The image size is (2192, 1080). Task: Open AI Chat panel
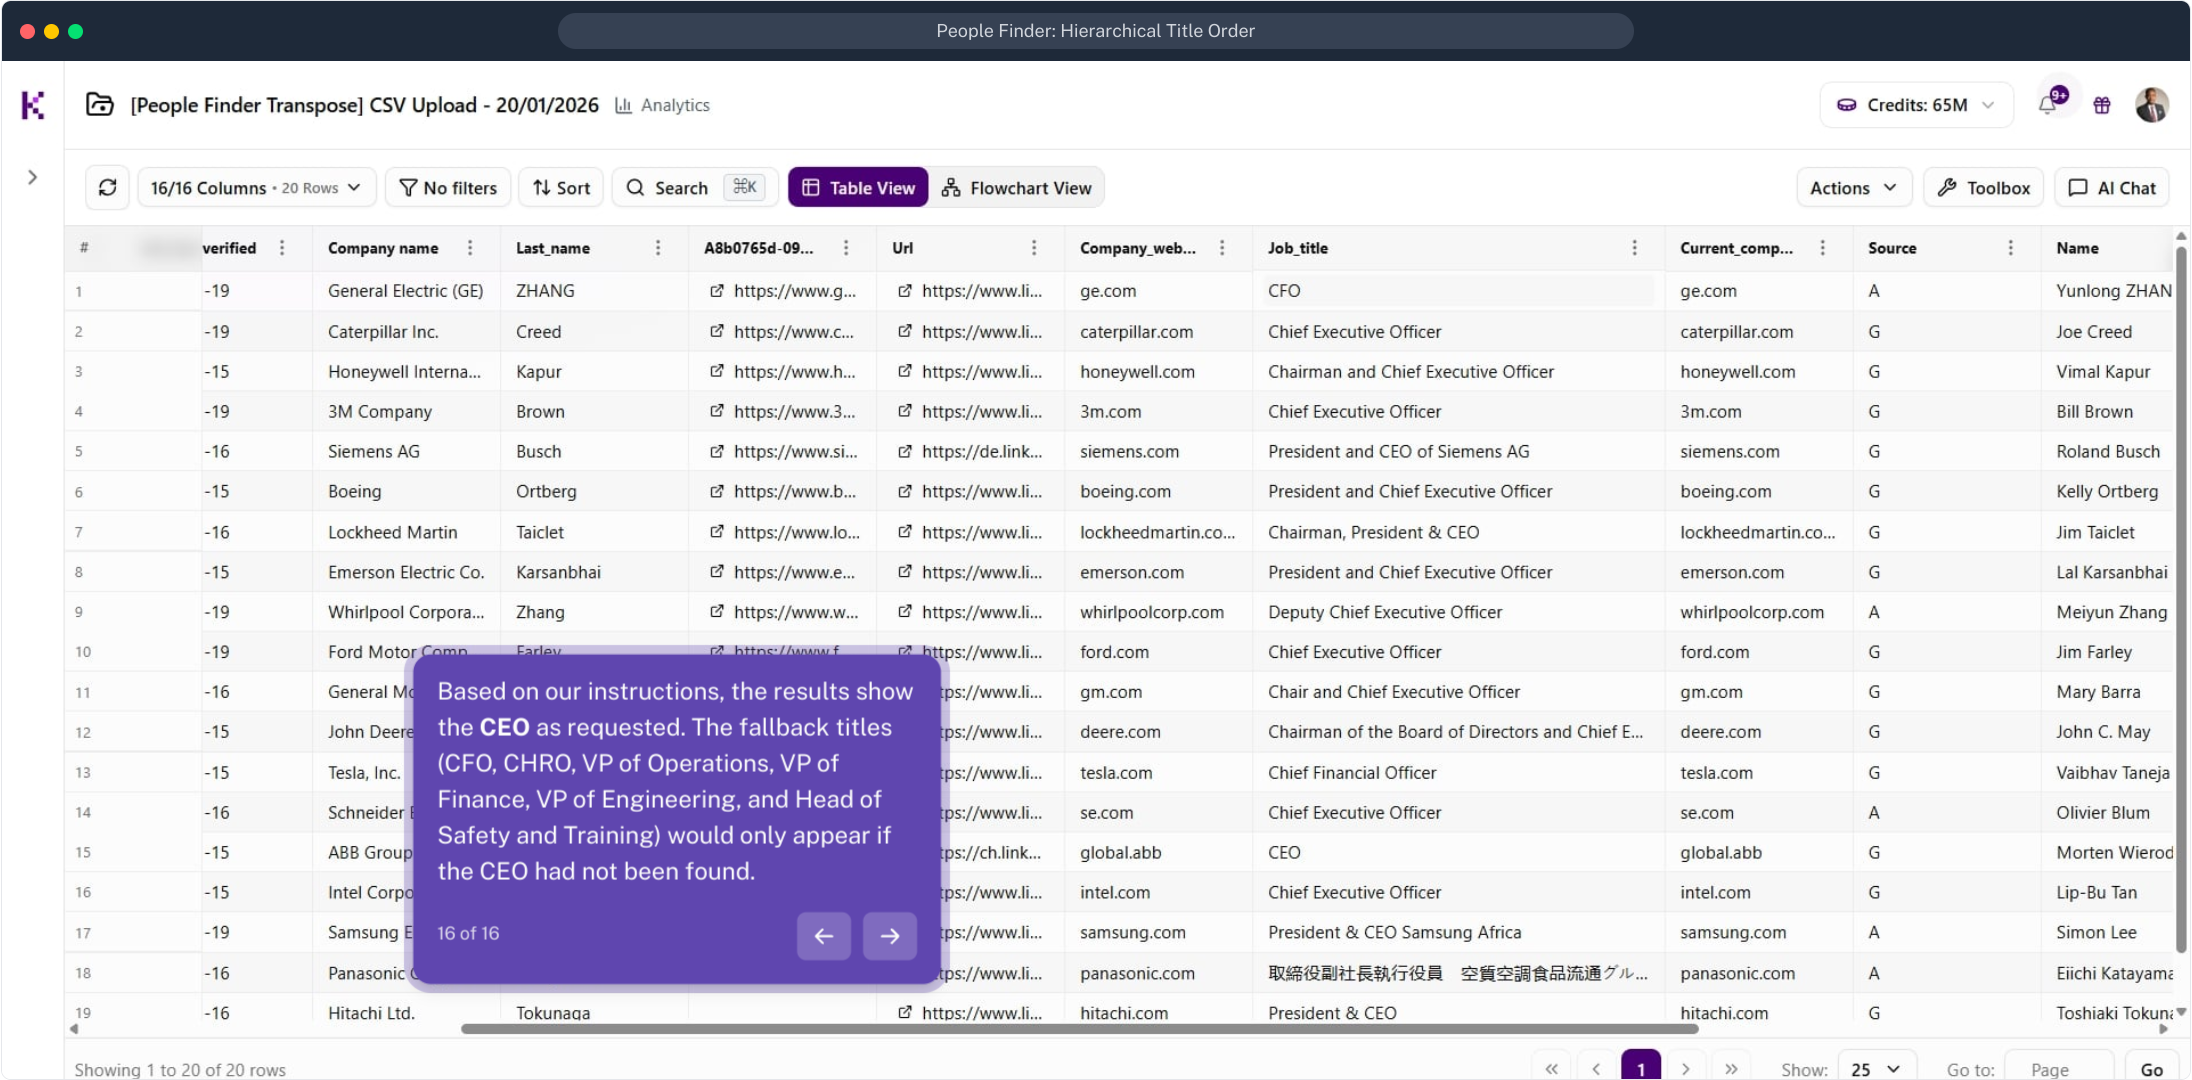pos(2112,188)
